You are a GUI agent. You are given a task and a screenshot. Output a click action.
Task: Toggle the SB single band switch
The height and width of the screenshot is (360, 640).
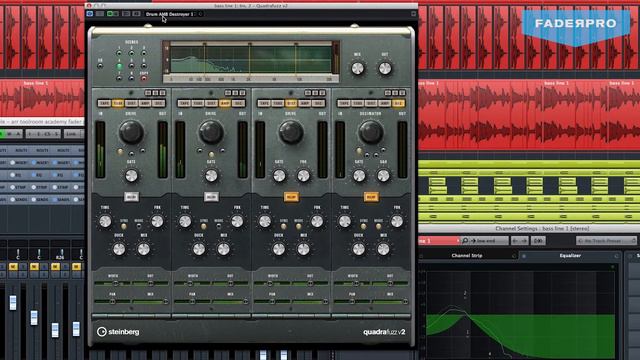point(100,66)
